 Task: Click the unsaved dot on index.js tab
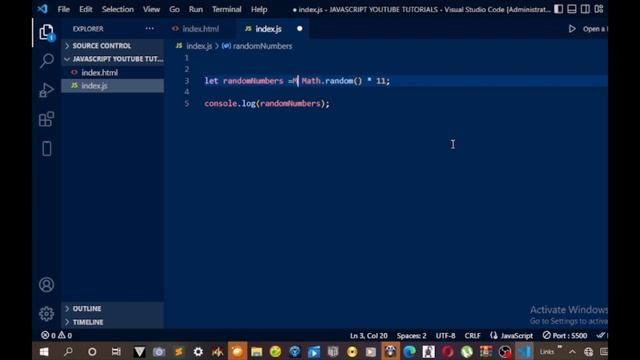click(x=300, y=29)
